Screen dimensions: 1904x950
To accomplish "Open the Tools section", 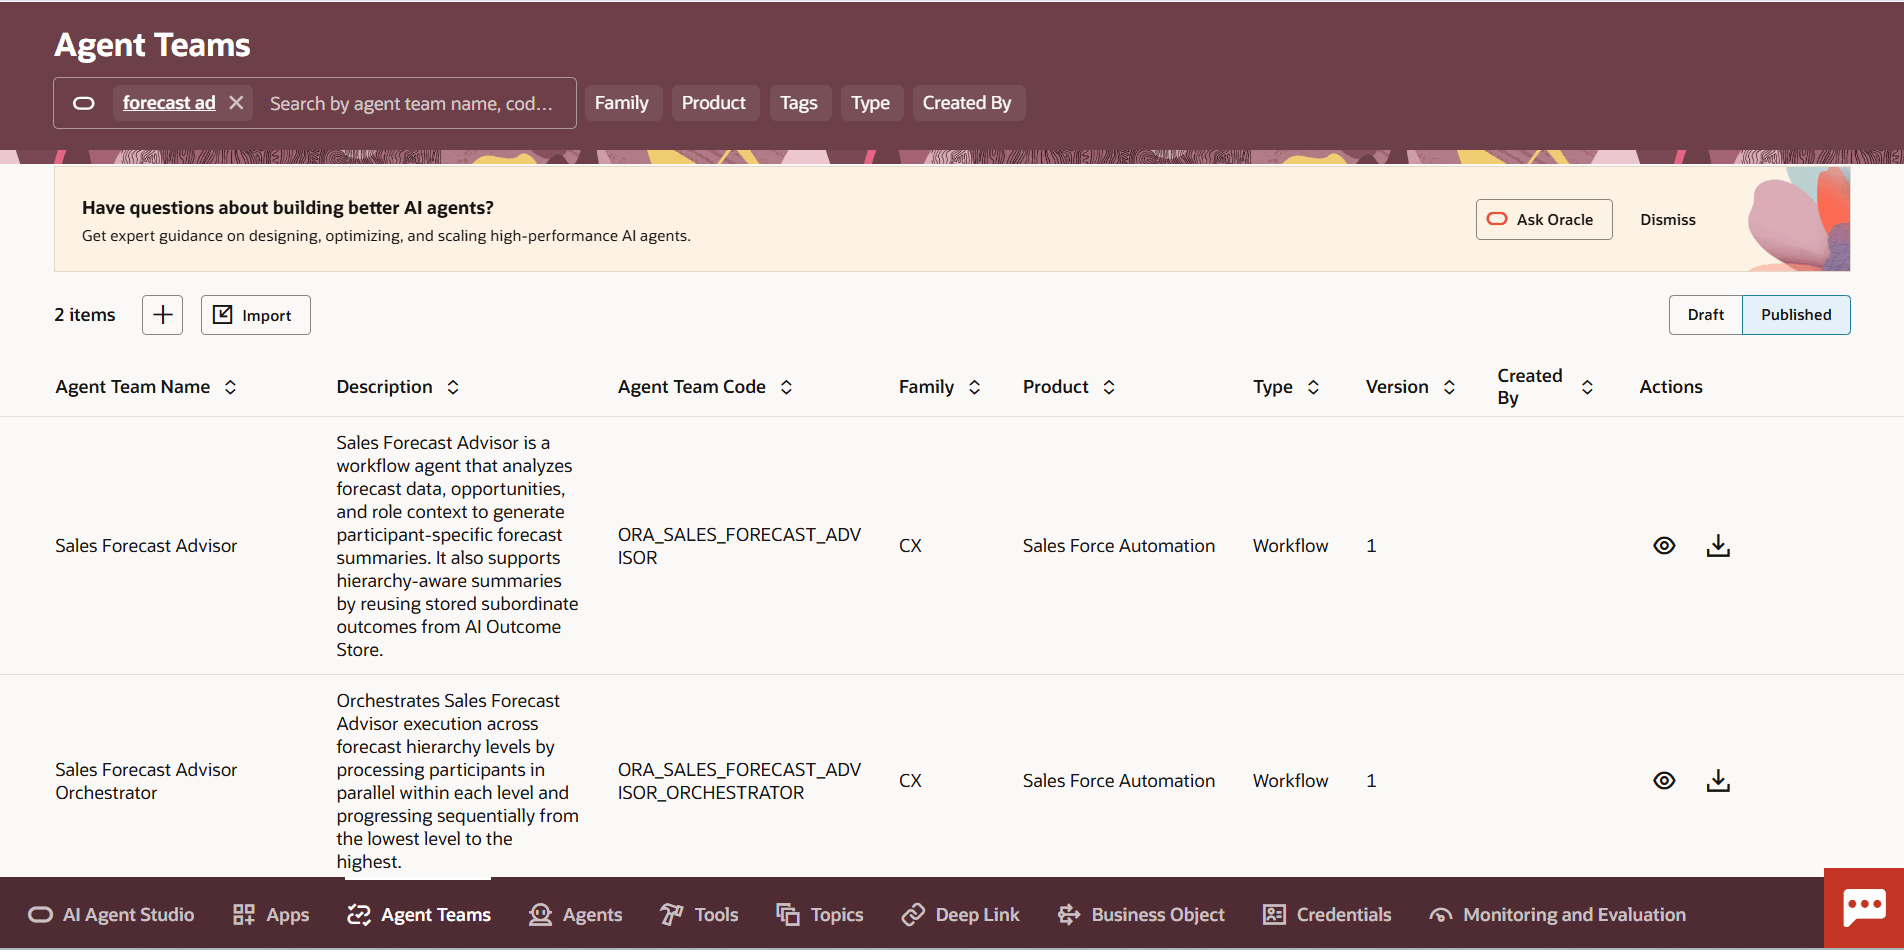I will (699, 915).
